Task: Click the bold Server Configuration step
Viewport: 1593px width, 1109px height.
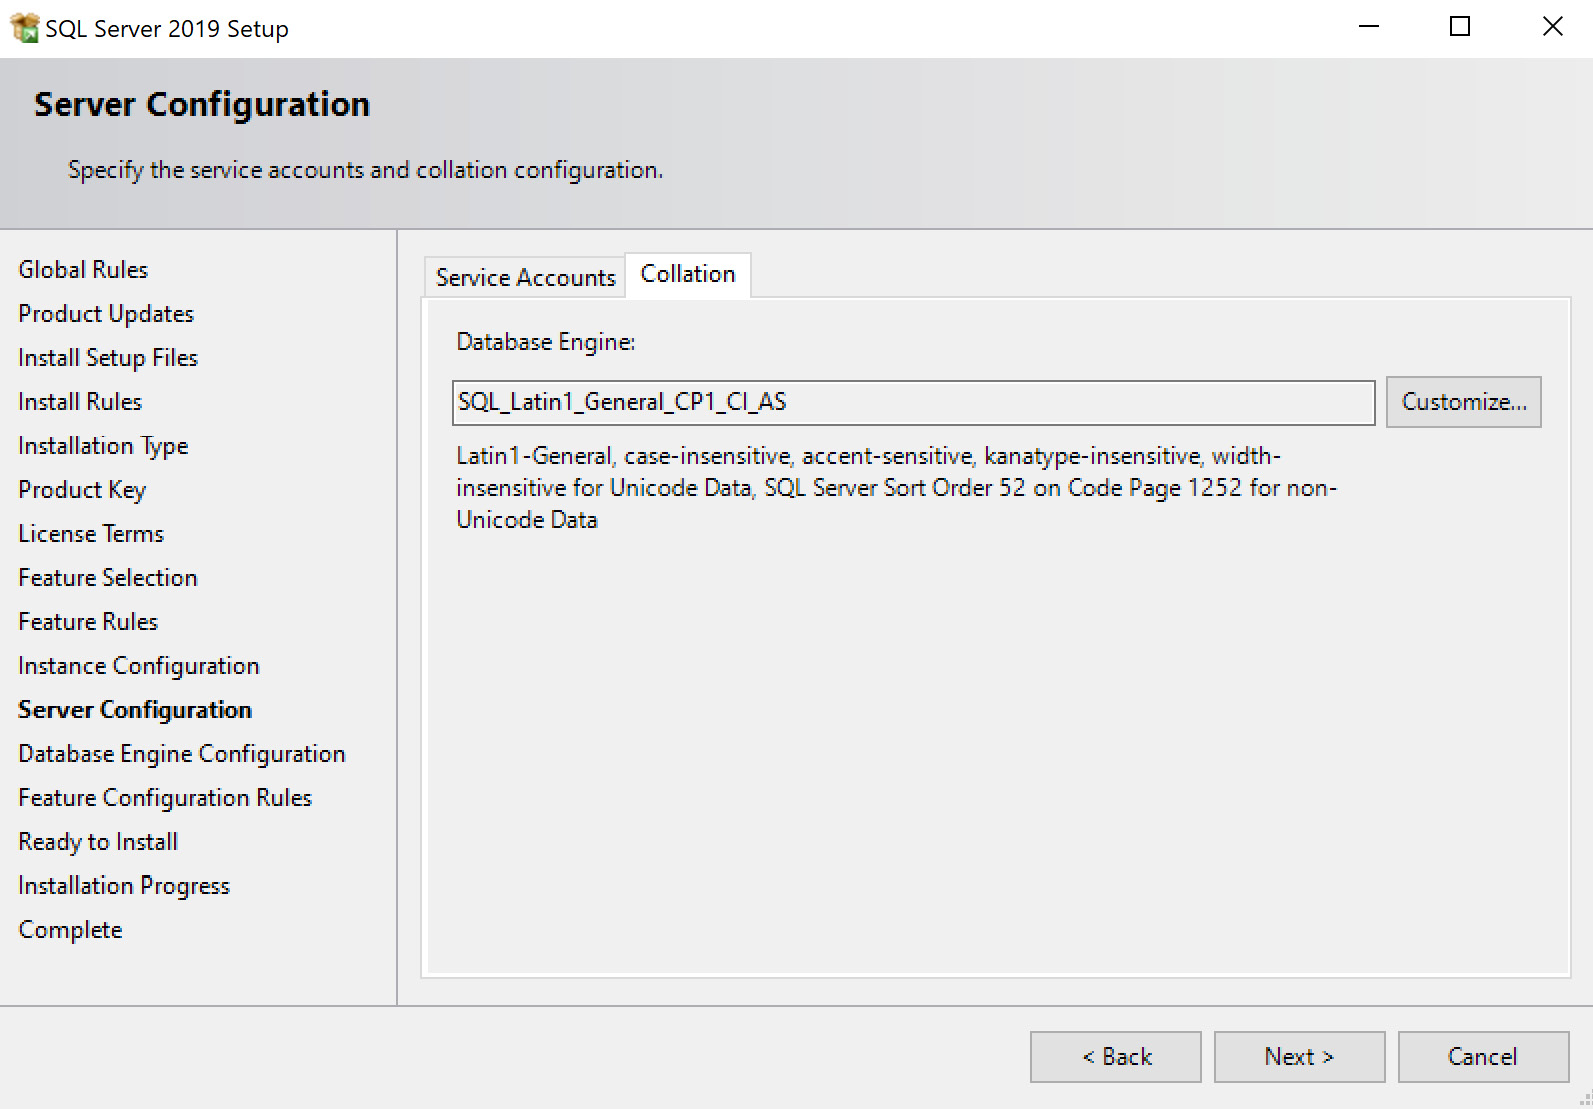Action: [x=135, y=710]
